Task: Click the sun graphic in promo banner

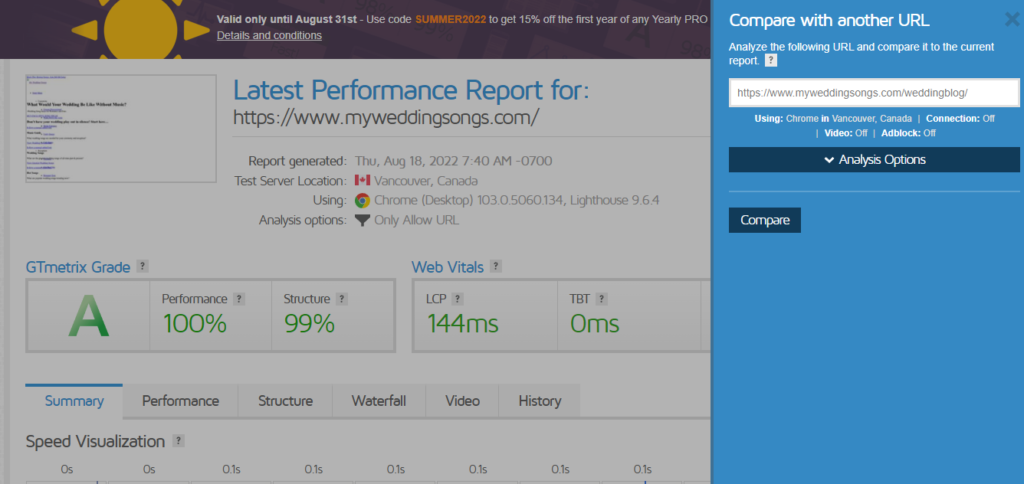Action: (x=141, y=29)
